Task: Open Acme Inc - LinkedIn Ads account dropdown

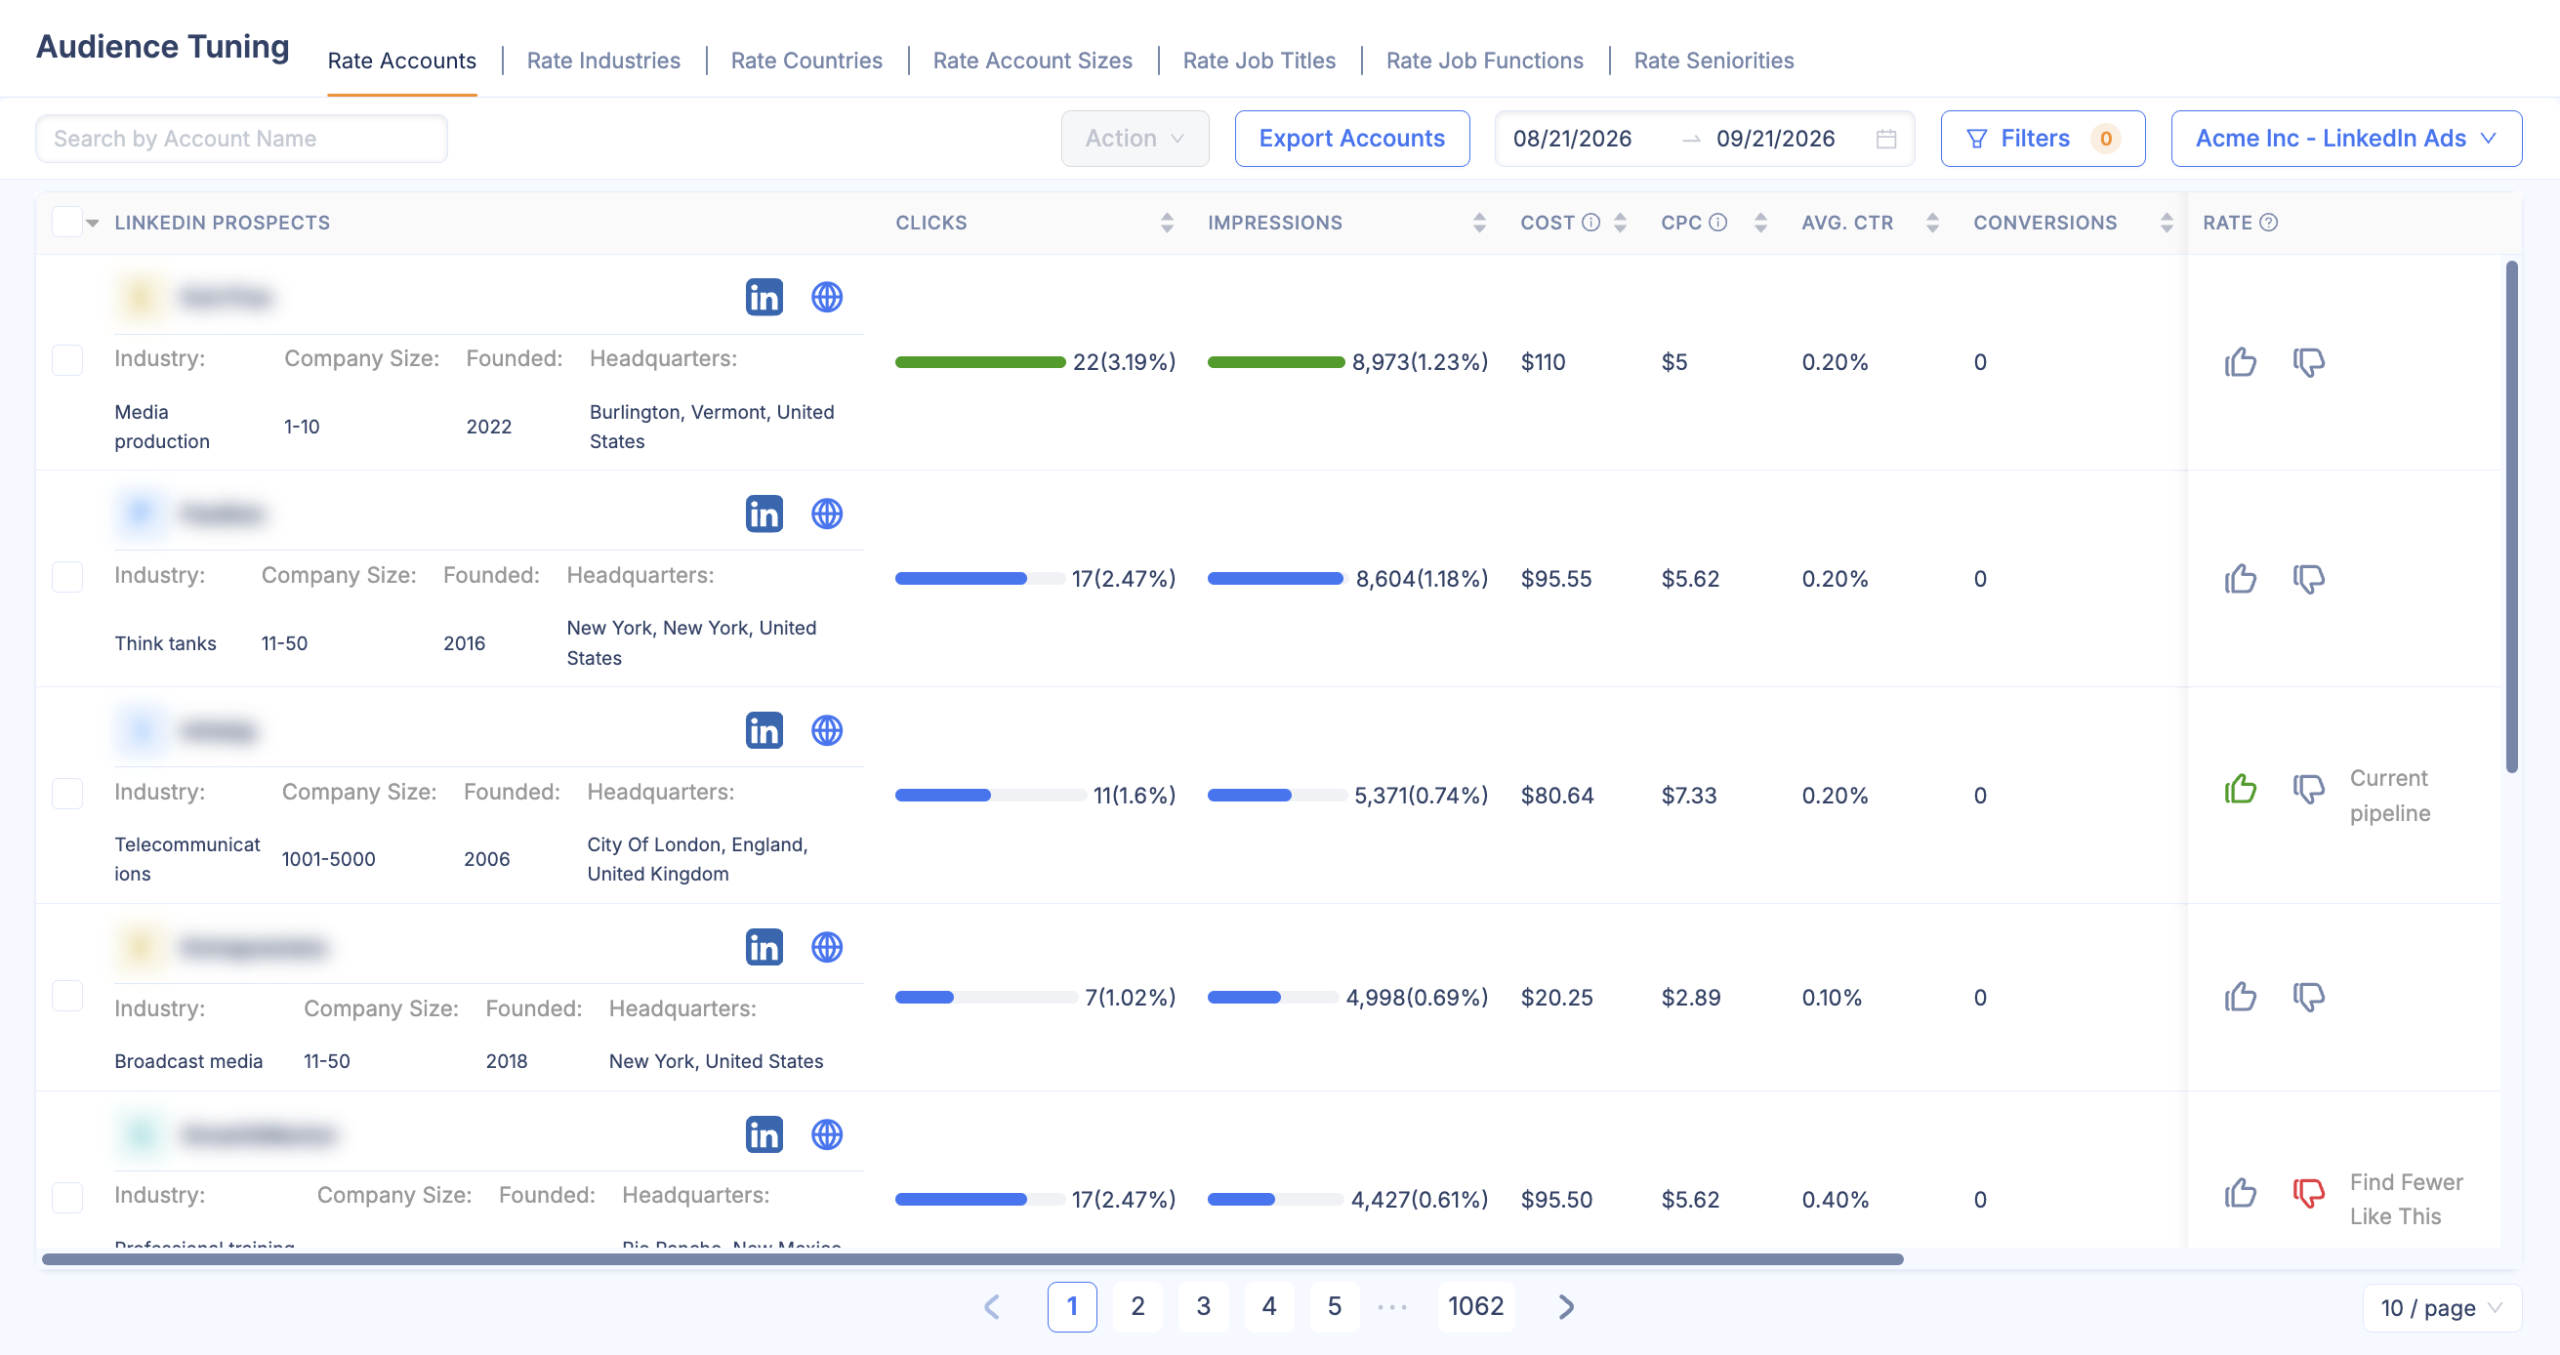Action: point(2346,139)
